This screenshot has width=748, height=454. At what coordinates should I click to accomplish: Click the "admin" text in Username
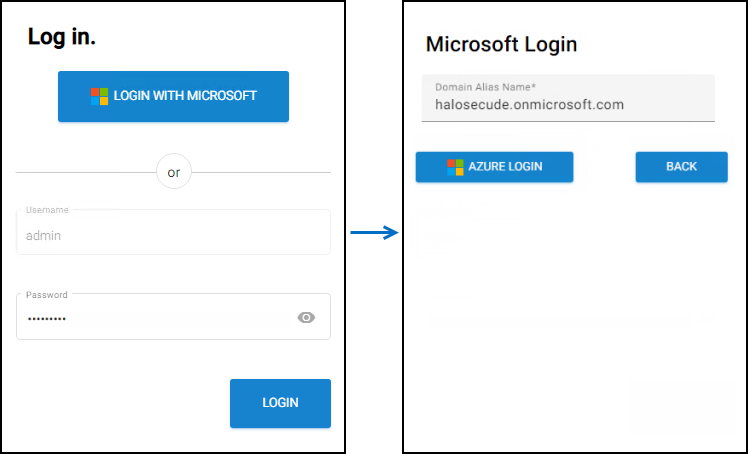[44, 236]
